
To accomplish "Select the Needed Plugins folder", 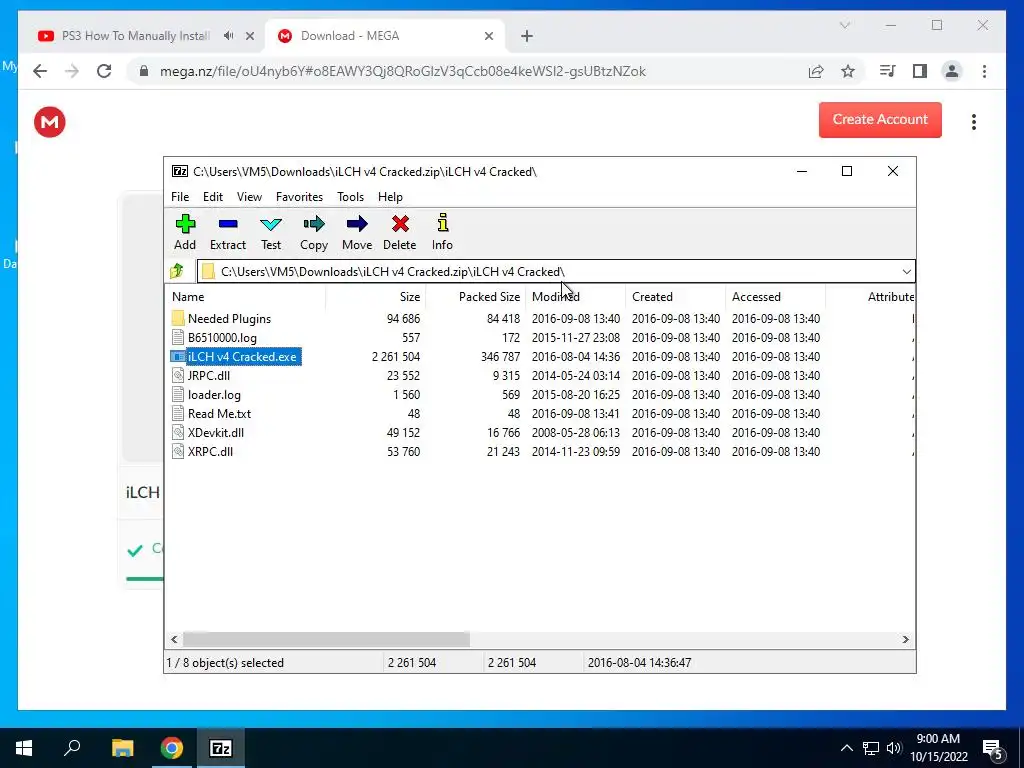I will [229, 319].
